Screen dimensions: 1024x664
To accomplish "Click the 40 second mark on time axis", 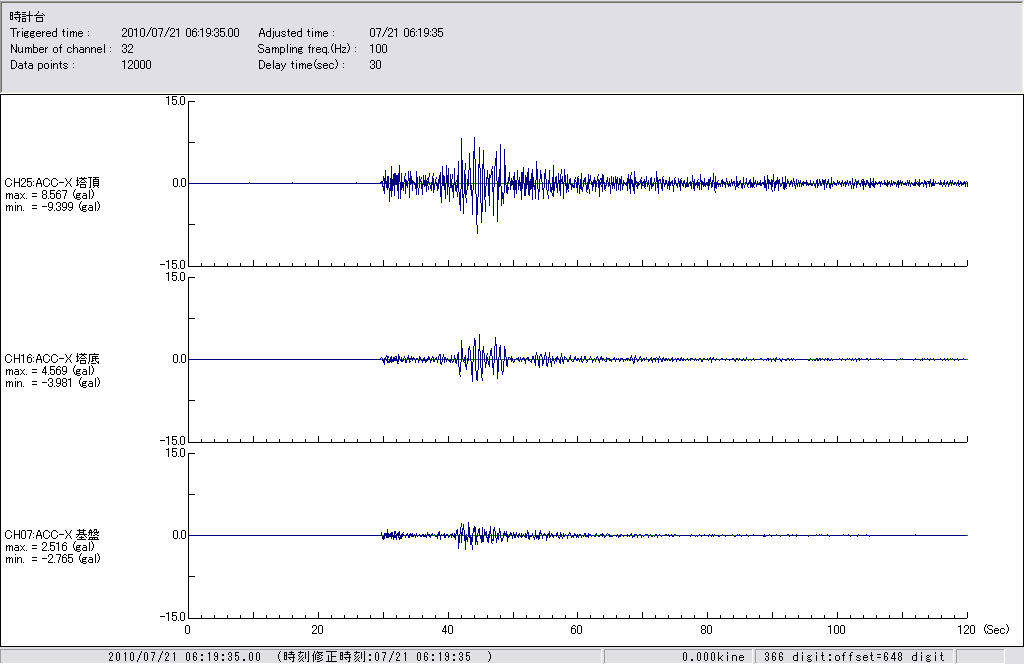I will (447, 630).
